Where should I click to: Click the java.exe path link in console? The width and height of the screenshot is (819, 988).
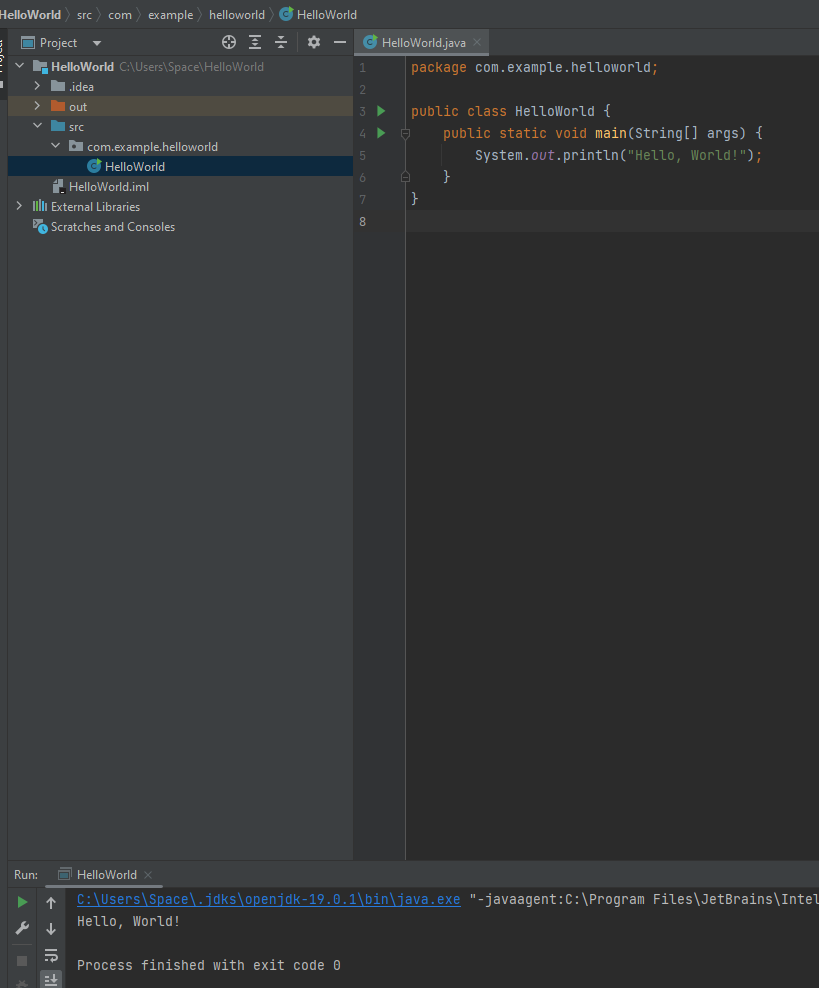268,899
